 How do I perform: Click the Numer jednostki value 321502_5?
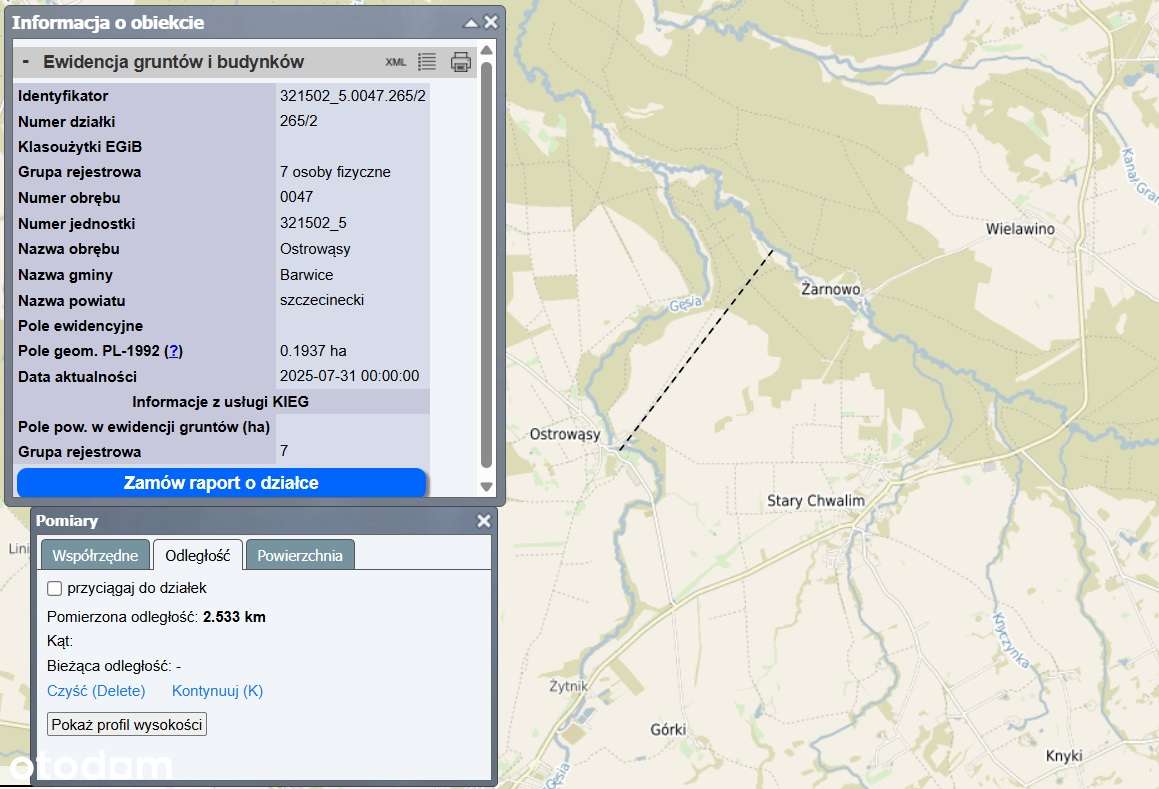pos(313,223)
